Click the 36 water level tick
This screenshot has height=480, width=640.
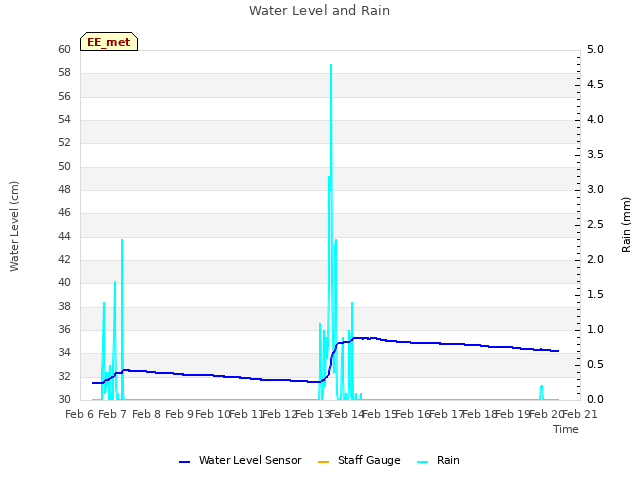[x=64, y=329]
